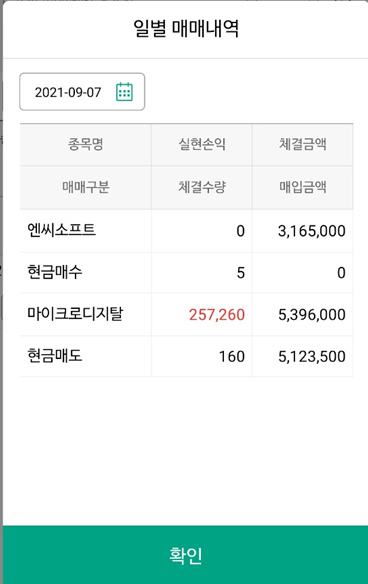Click the 매입금액 header cell
Viewport: 368px width, 584px height.
click(303, 187)
